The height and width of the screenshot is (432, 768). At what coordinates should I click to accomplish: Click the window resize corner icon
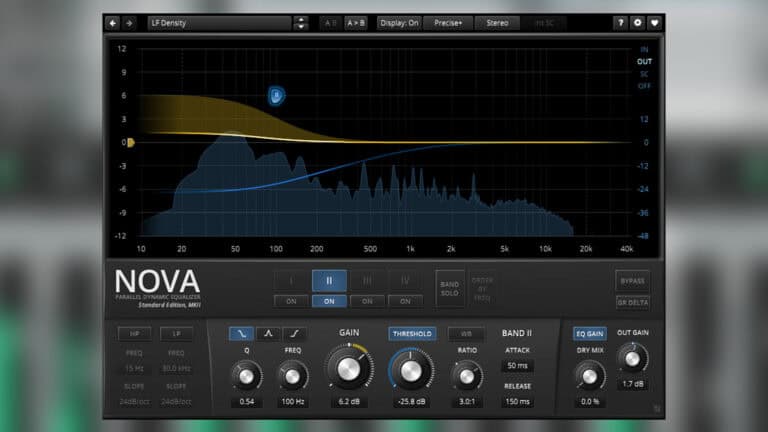pos(657,409)
